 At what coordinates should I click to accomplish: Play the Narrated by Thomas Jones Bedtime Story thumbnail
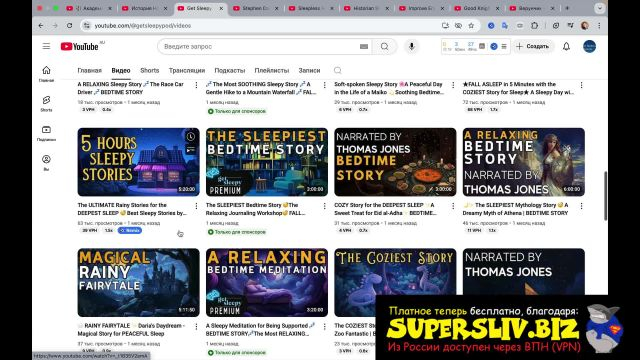(395, 162)
